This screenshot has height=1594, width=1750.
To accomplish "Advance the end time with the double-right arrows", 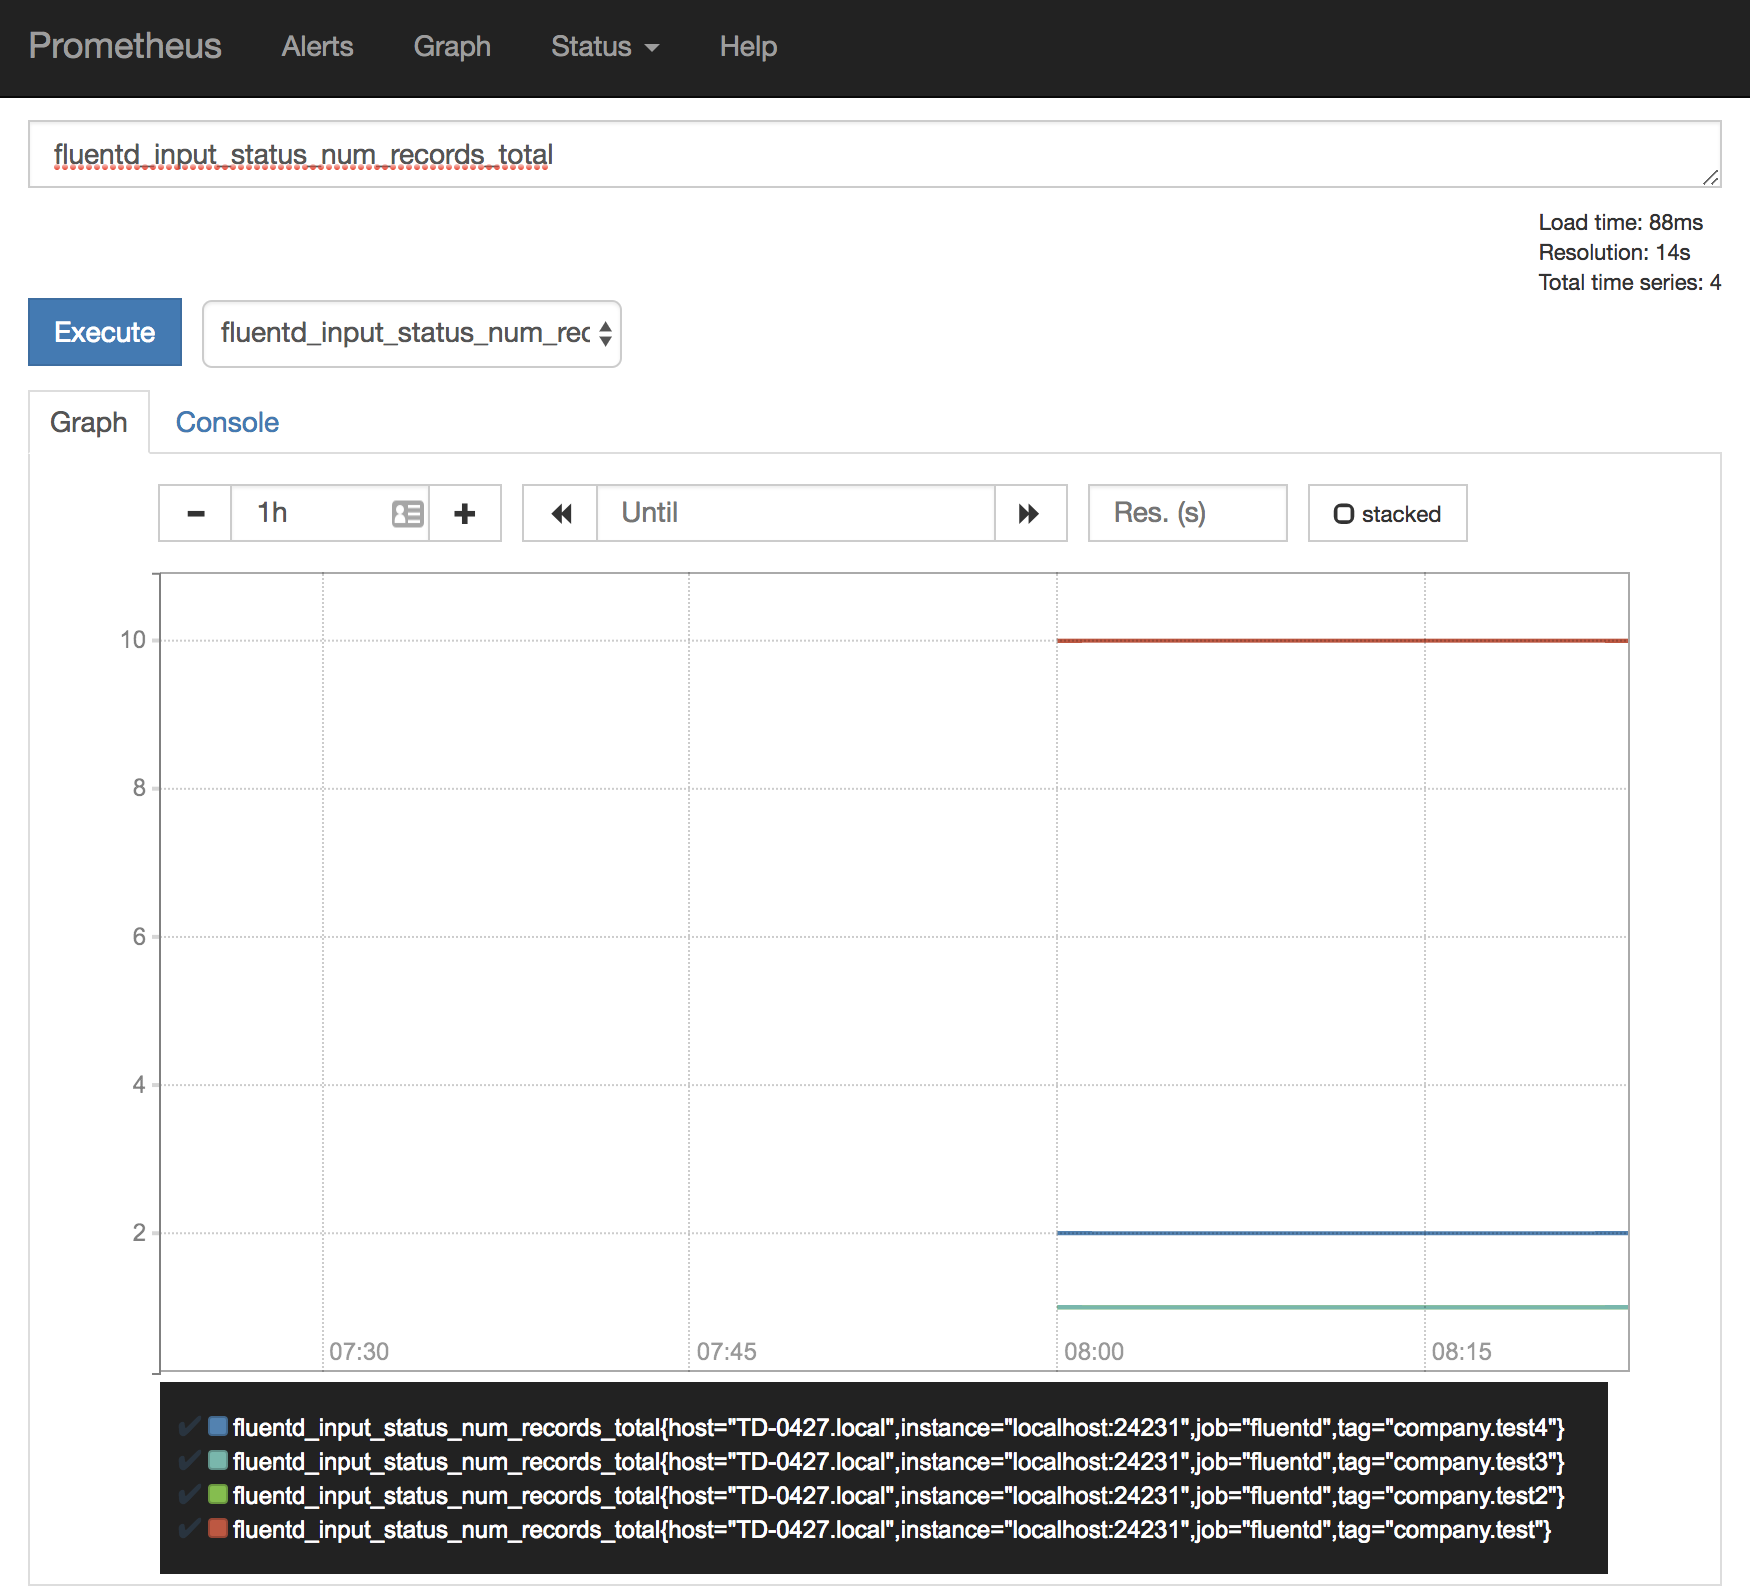I will point(1030,513).
